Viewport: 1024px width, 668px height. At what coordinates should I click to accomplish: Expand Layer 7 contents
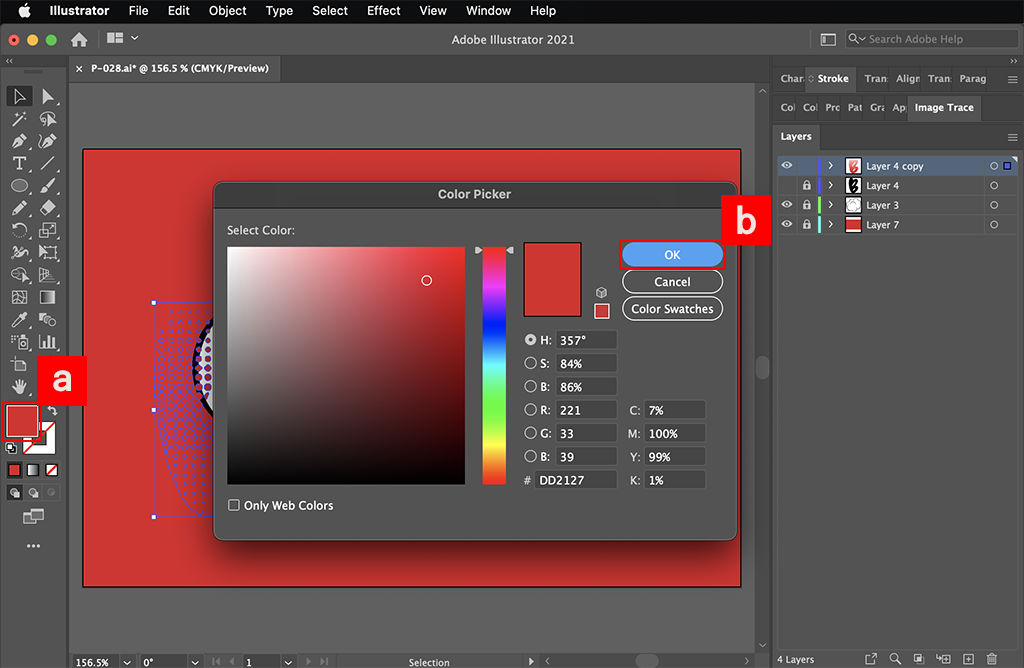click(x=831, y=225)
